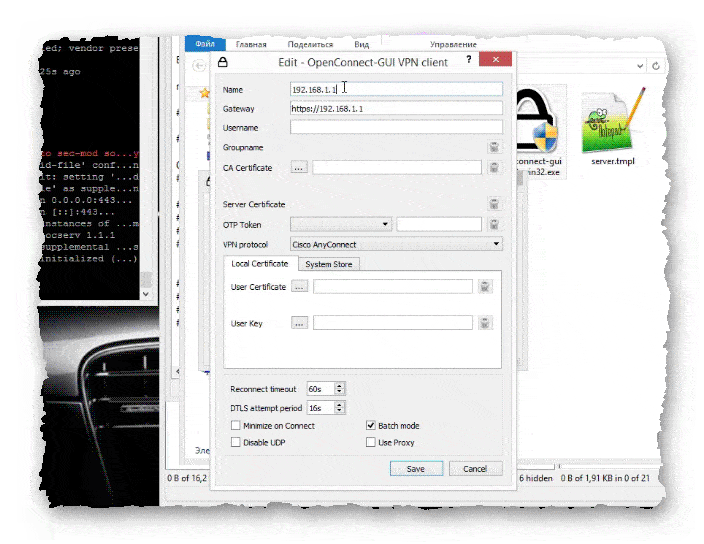
Task: Select the server.tmpl file icon in Explorer
Action: [612, 121]
